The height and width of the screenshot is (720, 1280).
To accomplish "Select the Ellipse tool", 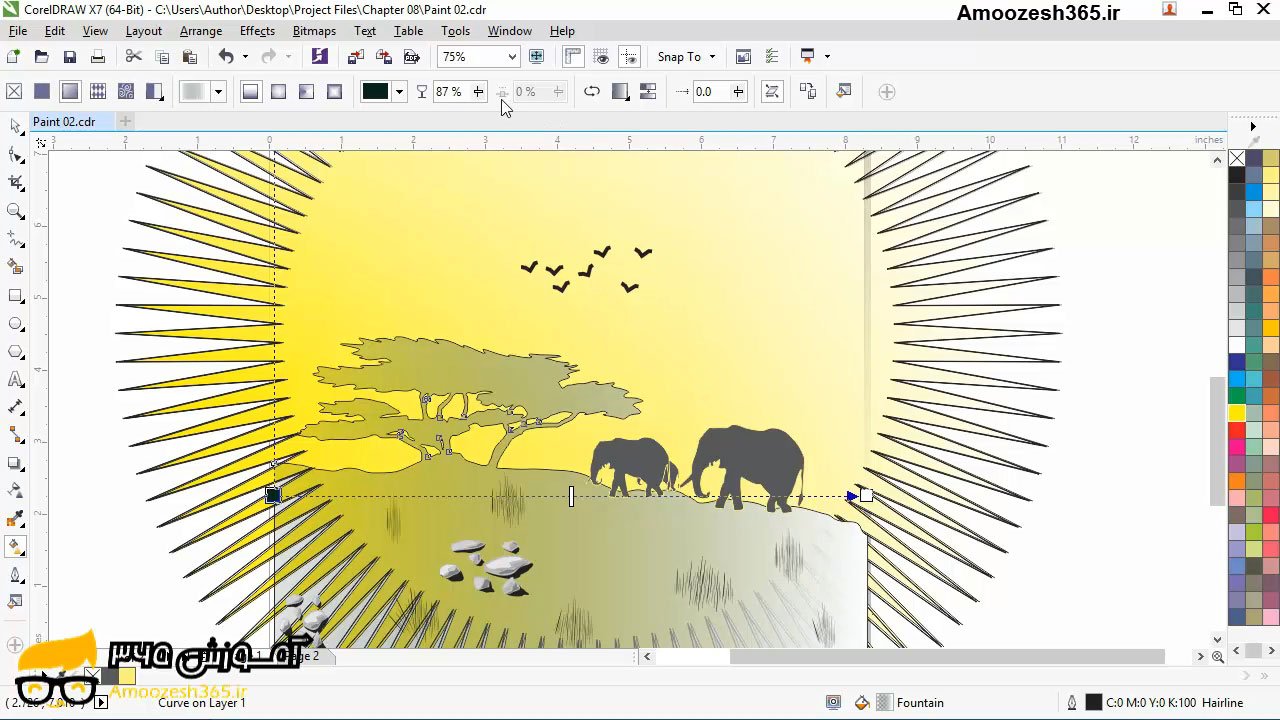I will coord(16,324).
